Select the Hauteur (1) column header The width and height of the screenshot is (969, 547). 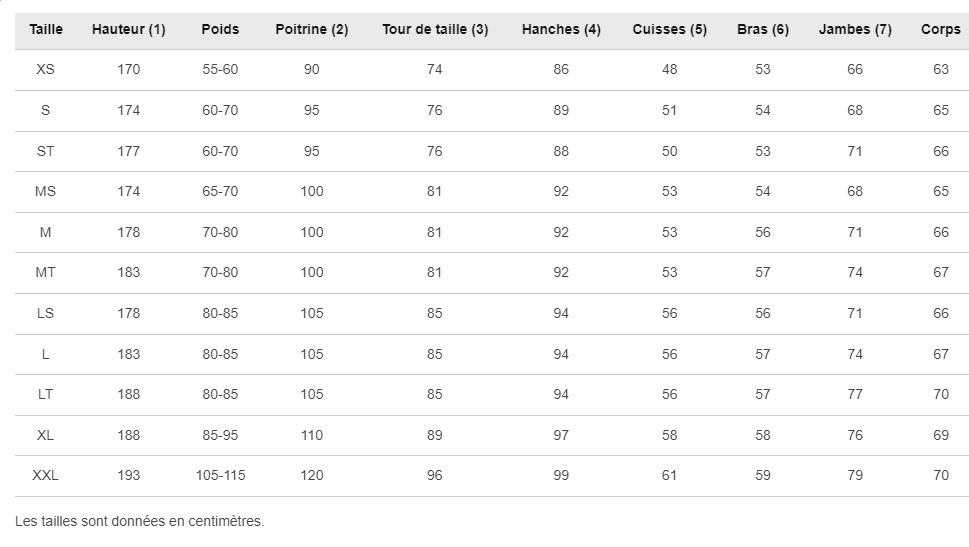click(129, 29)
